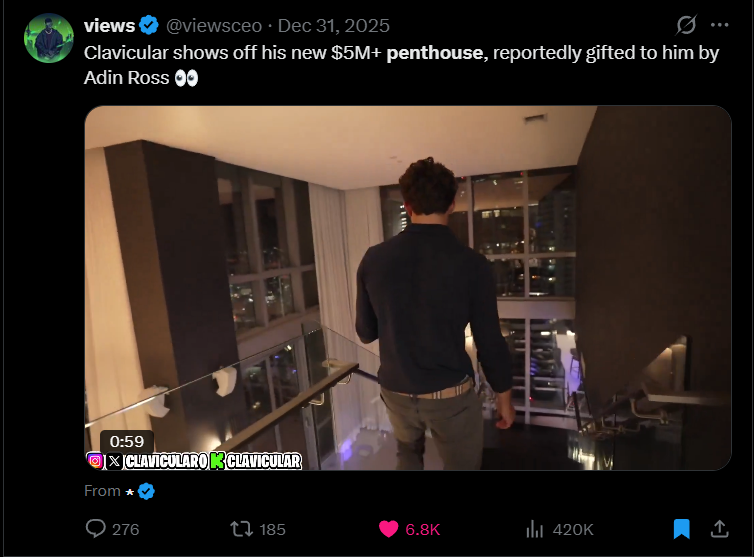
Task: Open the Grok explain icon
Action: tap(686, 25)
